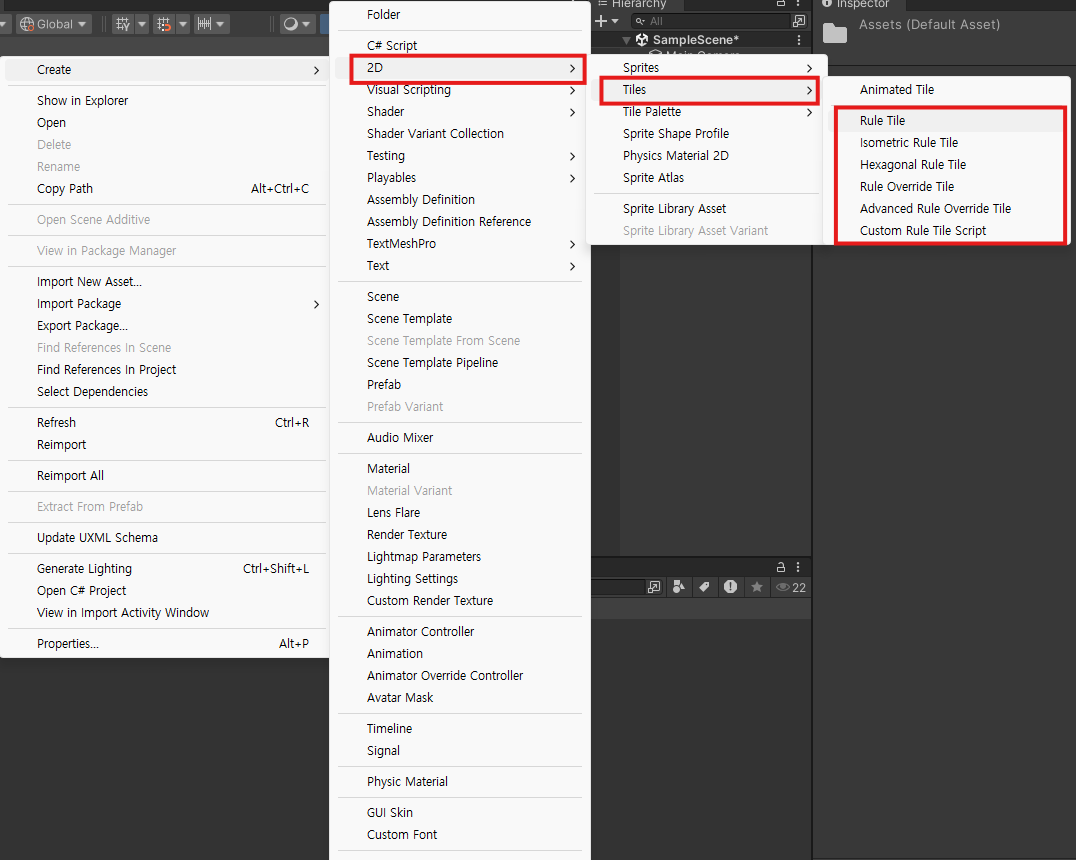The width and height of the screenshot is (1076, 860).
Task: Open Properties... from context menu
Action: 164,644
